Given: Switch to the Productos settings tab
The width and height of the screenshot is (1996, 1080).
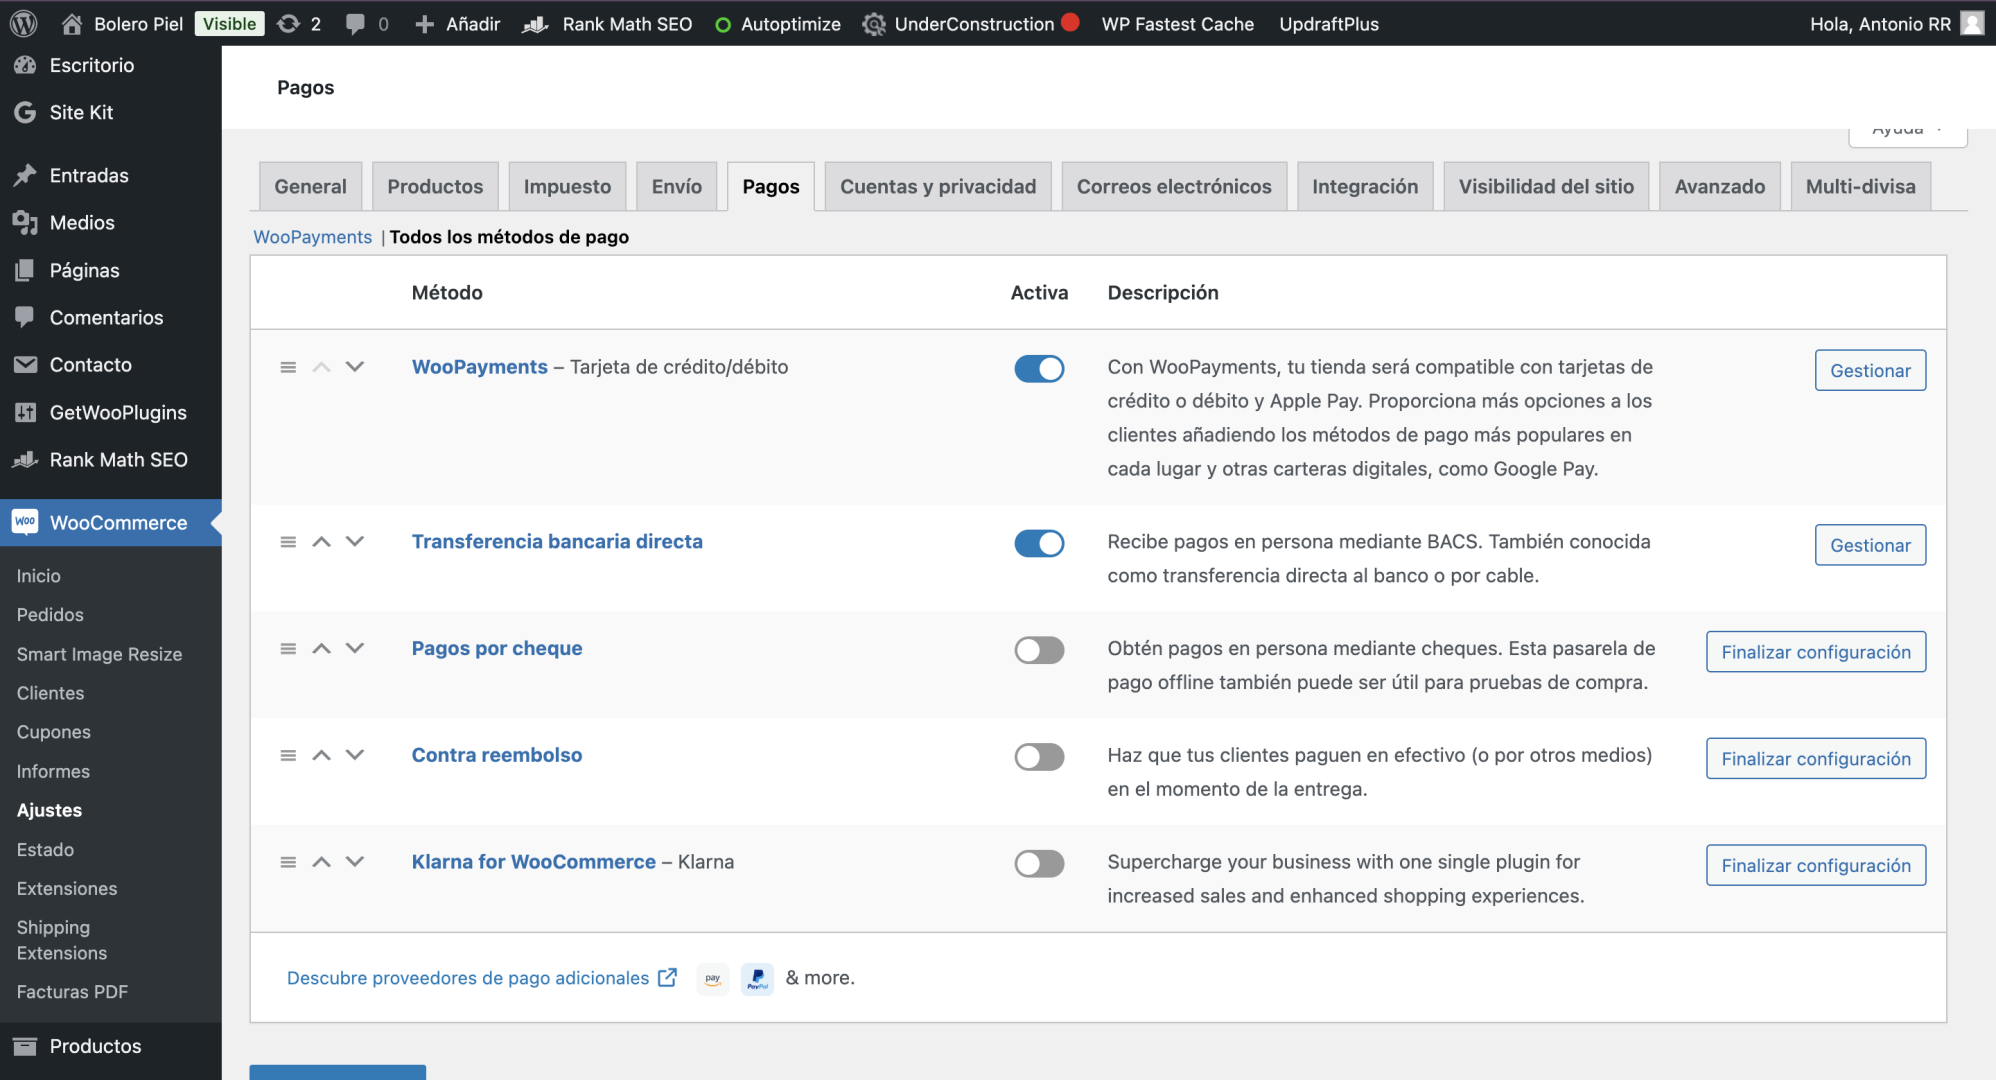Looking at the screenshot, I should click(435, 186).
